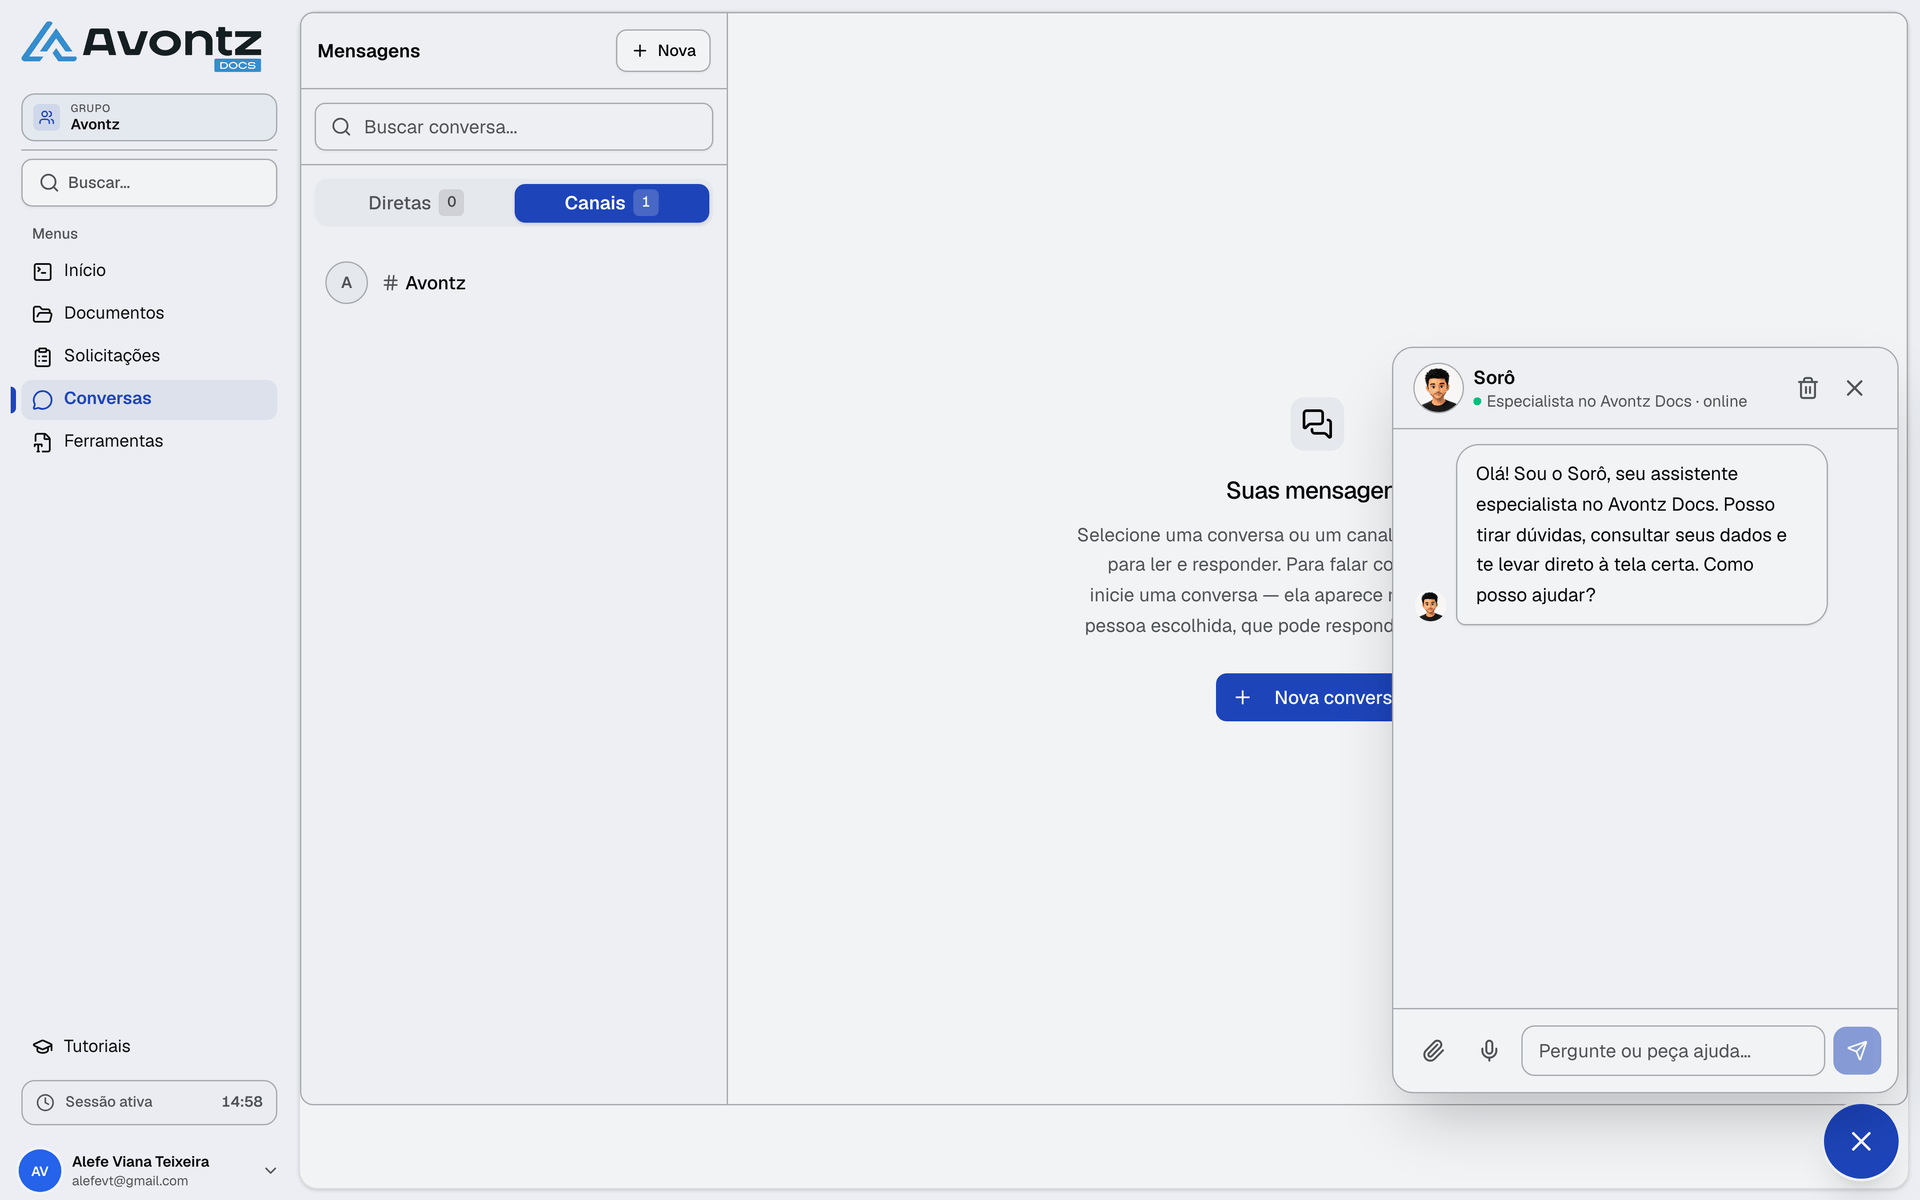Click the Conversas chat bubble icon
The width and height of the screenshot is (1920, 1200).
coord(42,400)
